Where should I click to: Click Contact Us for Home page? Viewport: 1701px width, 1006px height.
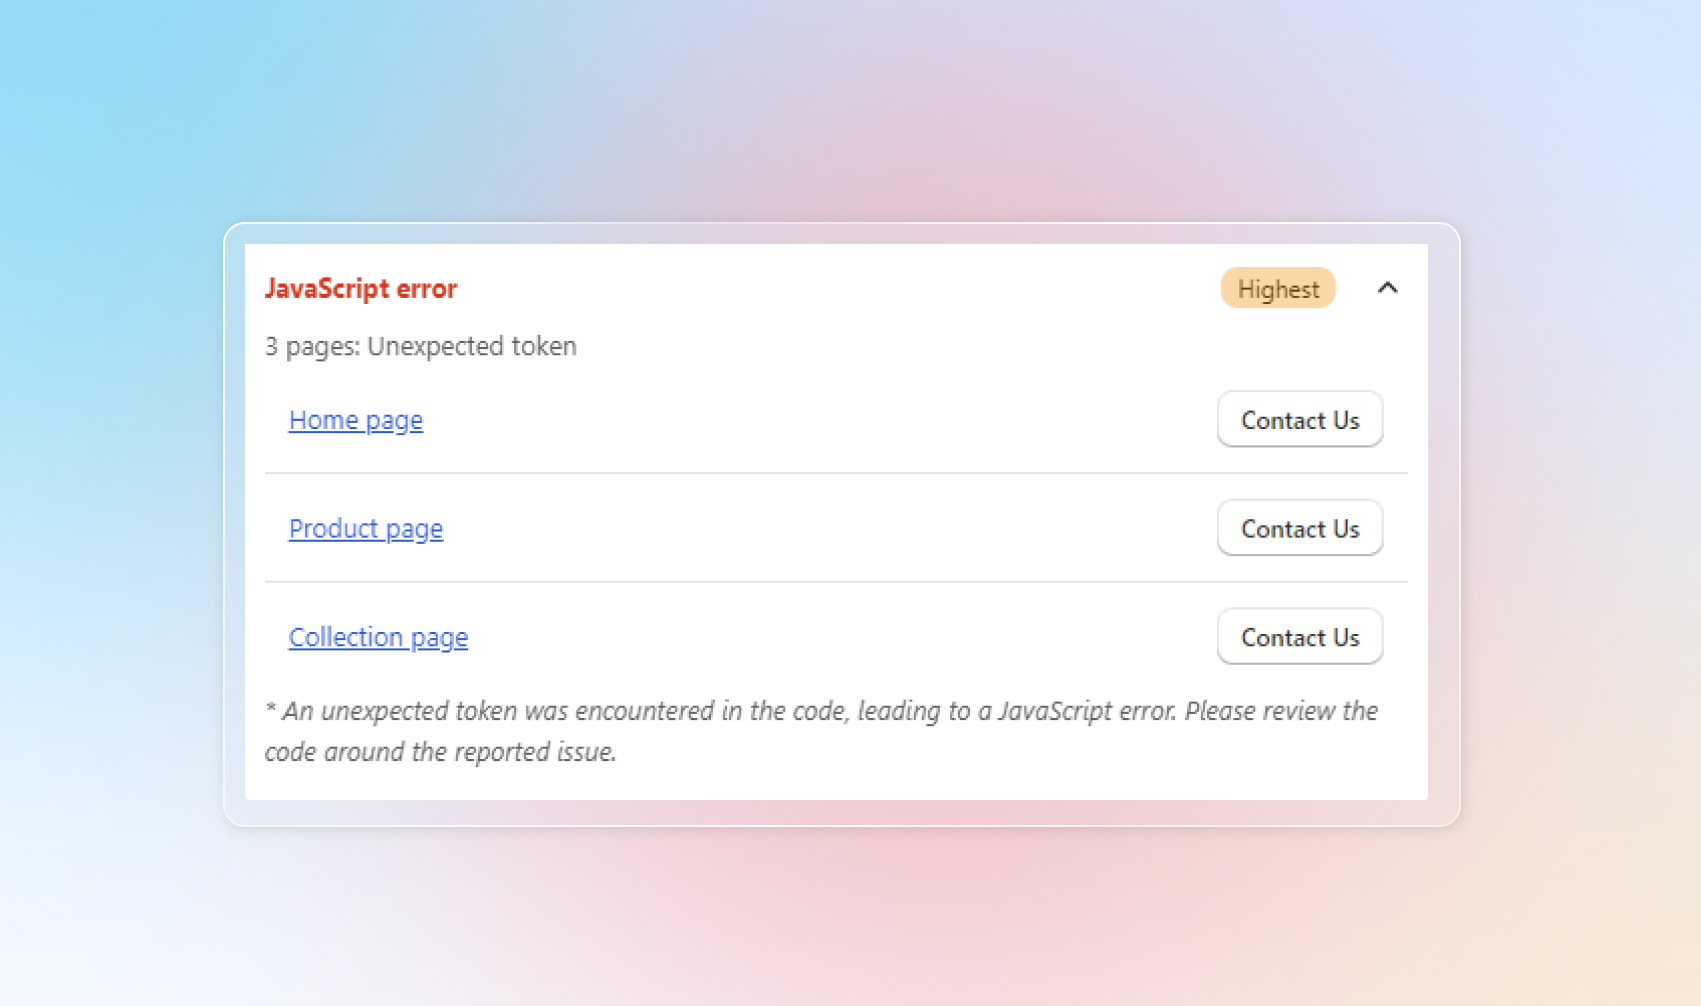coord(1299,420)
